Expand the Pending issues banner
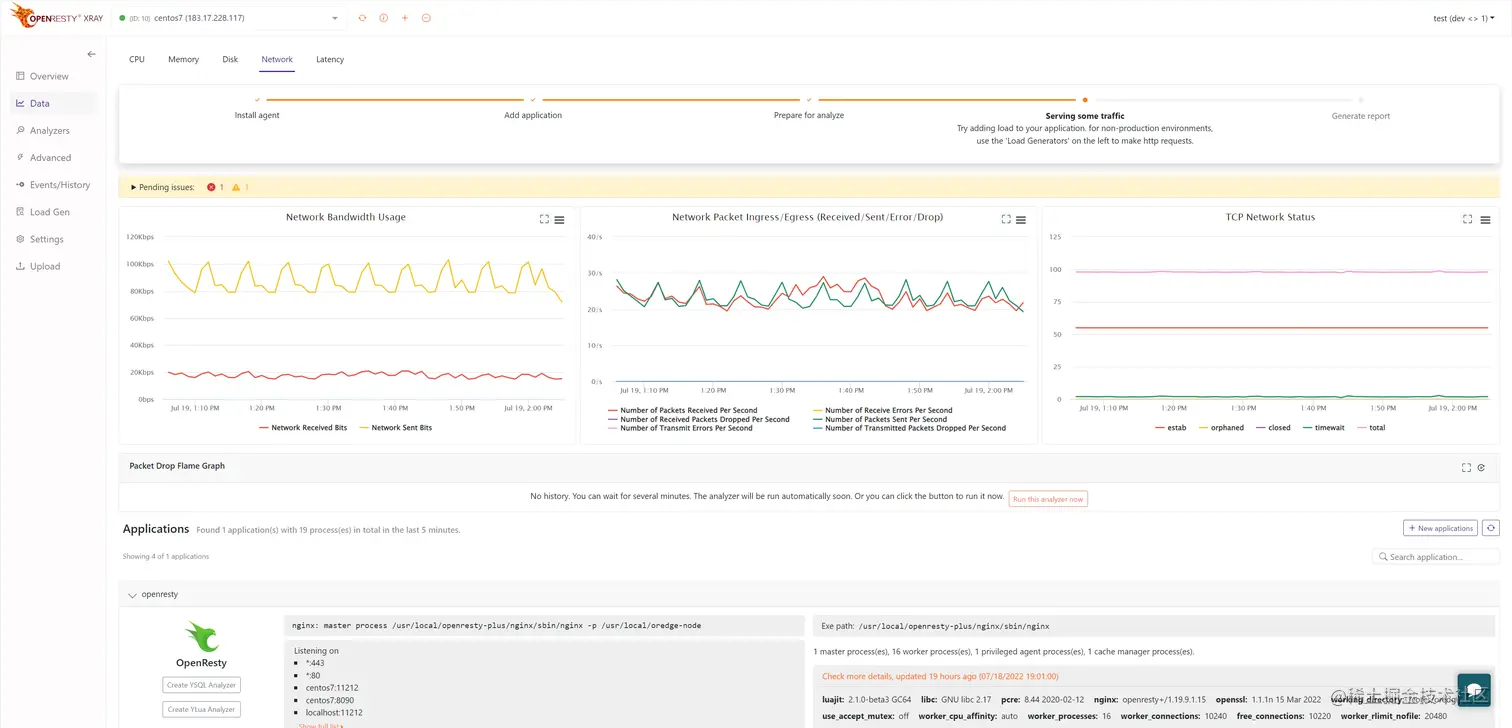This screenshot has width=1512, height=728. tap(133, 187)
